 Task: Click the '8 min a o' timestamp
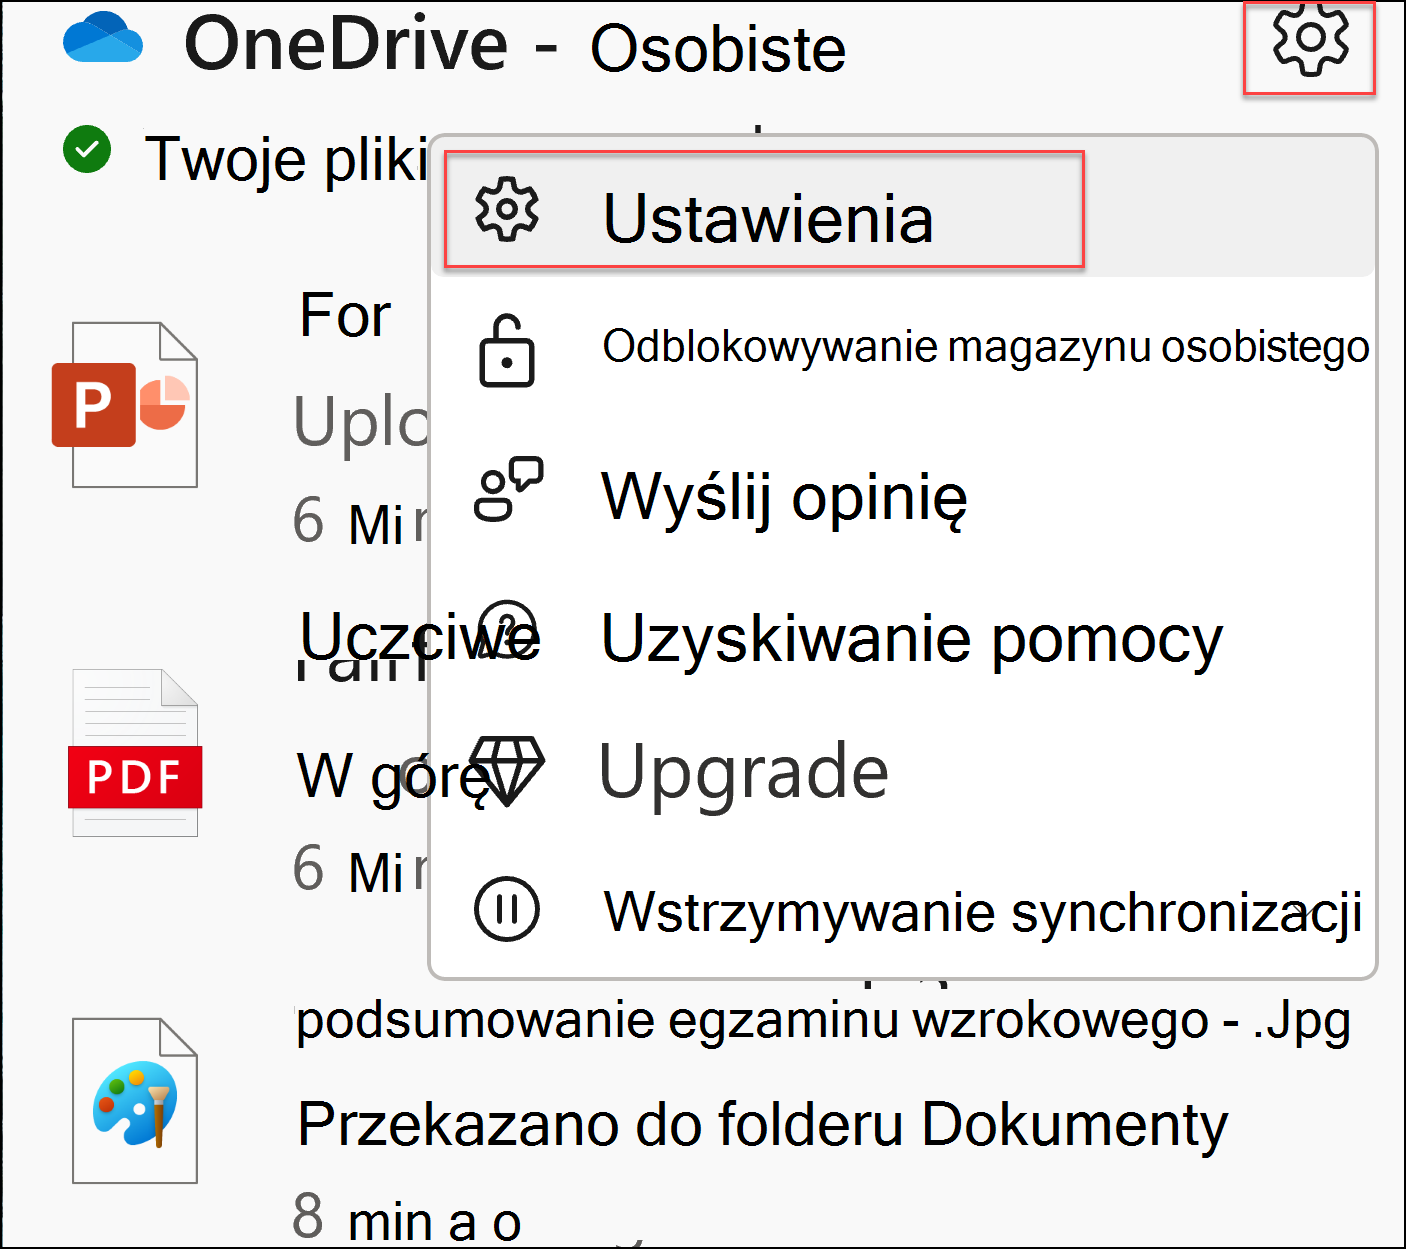pyautogui.click(x=407, y=1218)
